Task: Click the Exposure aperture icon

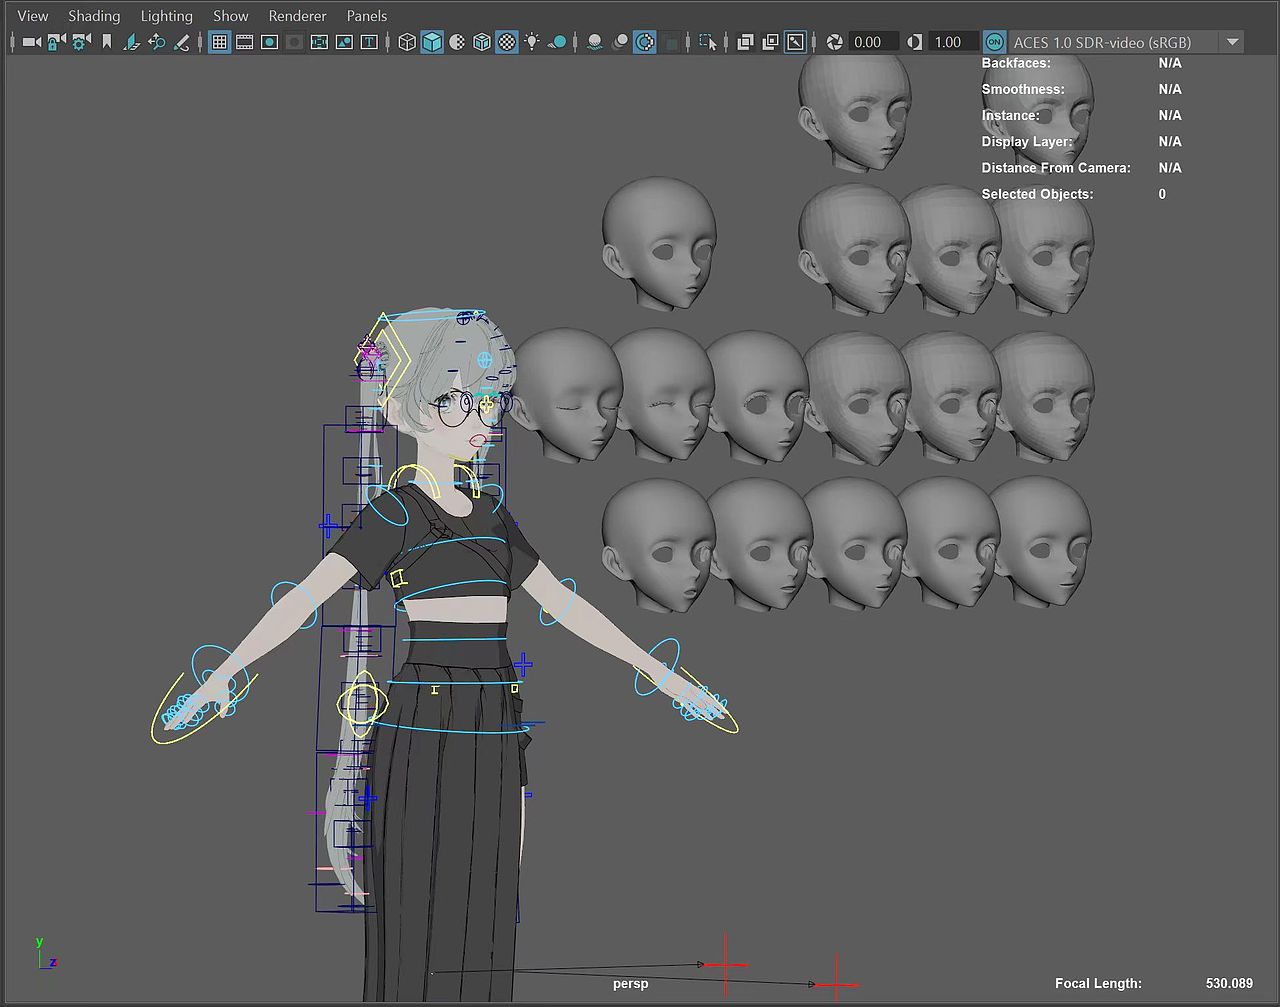Action: [834, 42]
